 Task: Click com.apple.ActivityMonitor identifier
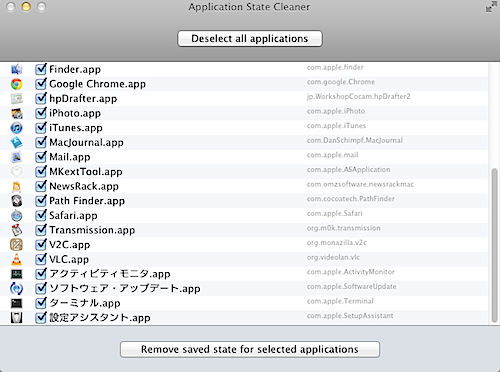coord(351,272)
